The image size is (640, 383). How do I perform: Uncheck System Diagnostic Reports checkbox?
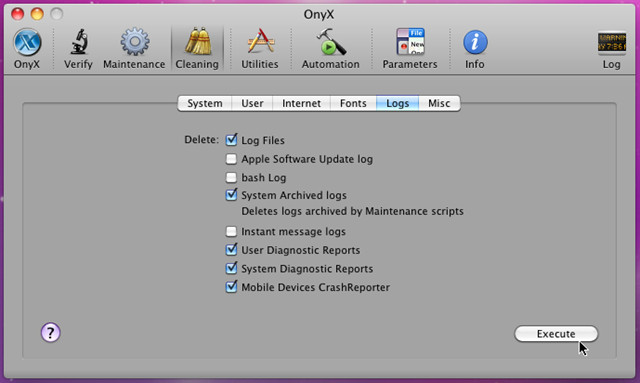pyautogui.click(x=231, y=269)
